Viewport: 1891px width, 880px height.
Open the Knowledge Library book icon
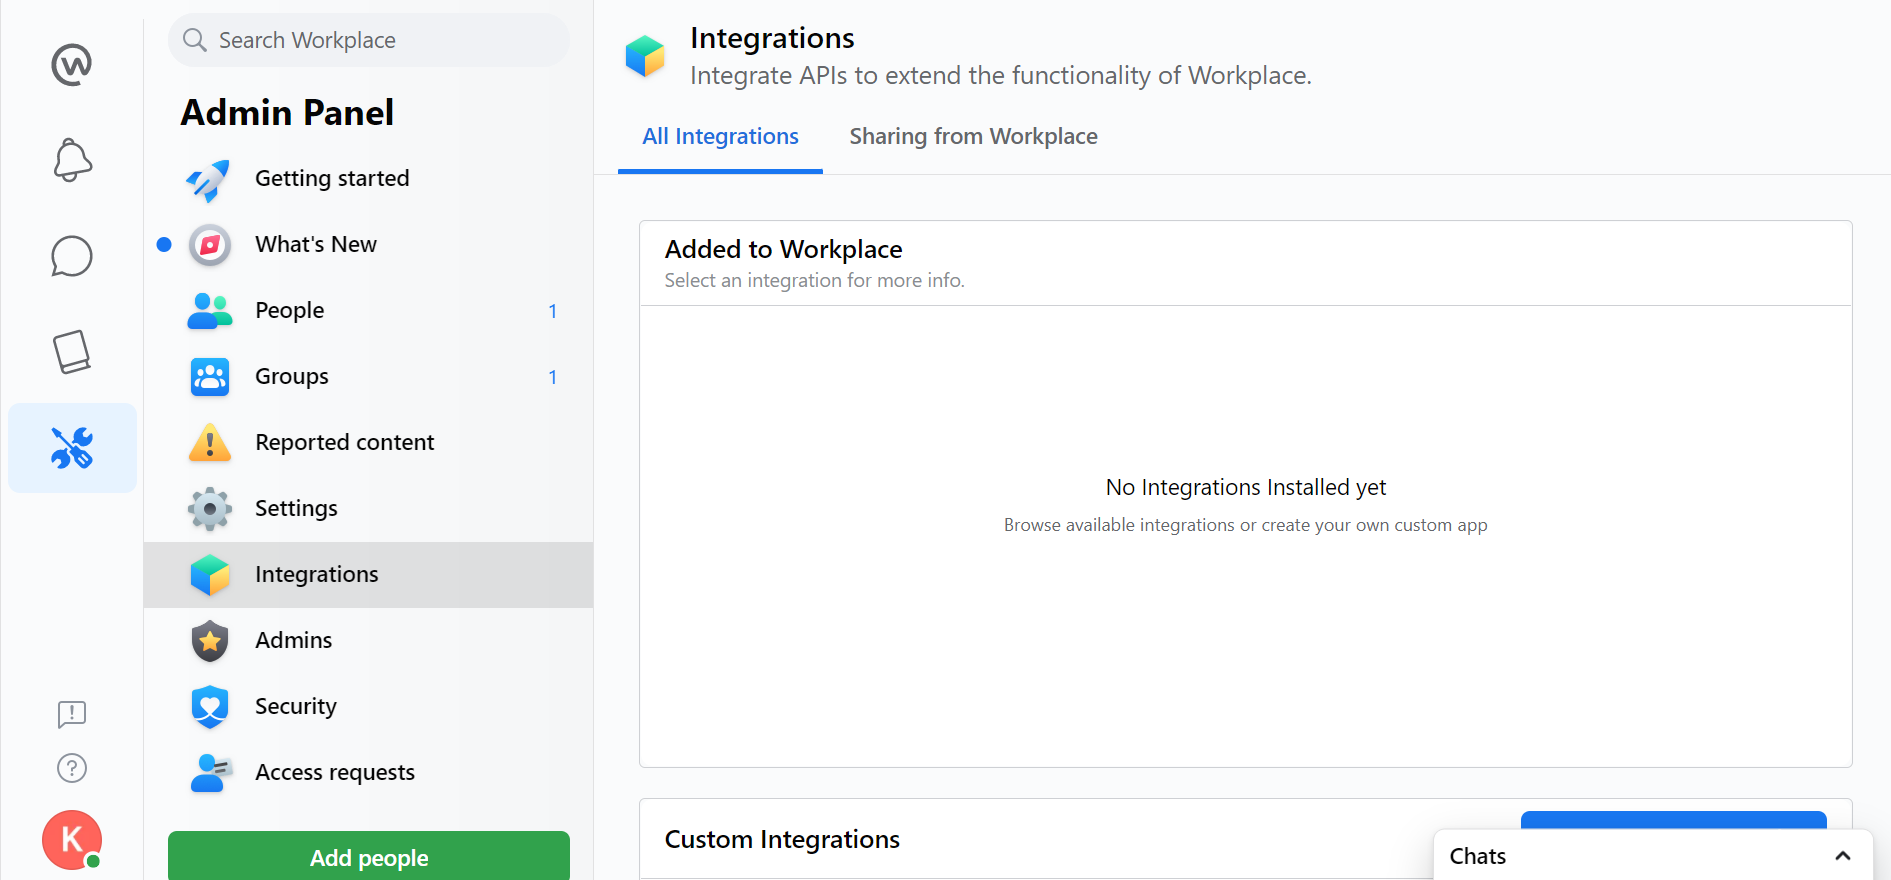[x=72, y=352]
